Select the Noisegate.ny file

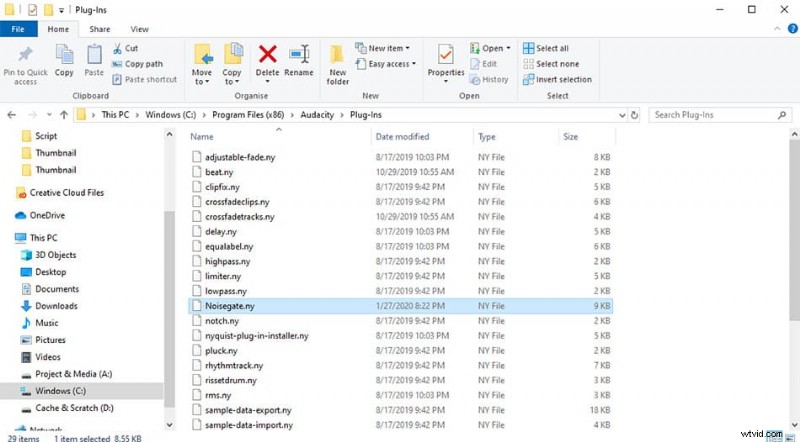click(401, 306)
